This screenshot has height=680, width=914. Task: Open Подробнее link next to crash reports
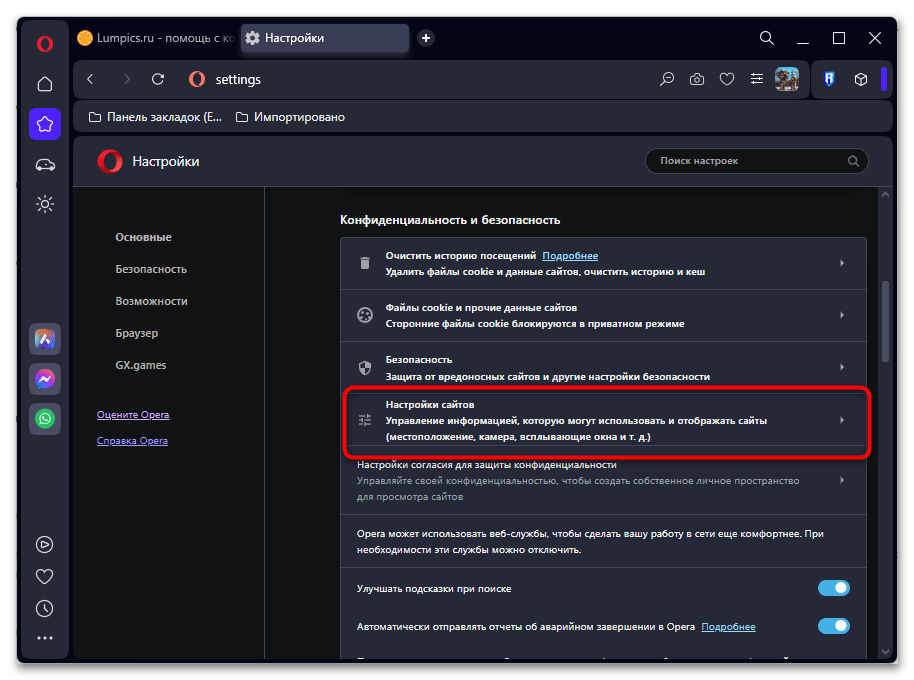coord(728,627)
